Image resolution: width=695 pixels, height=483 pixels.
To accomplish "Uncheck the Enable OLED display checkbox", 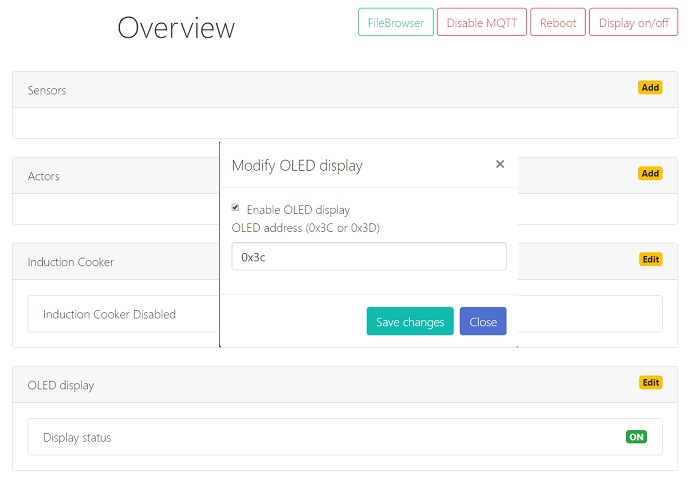I will click(x=236, y=208).
